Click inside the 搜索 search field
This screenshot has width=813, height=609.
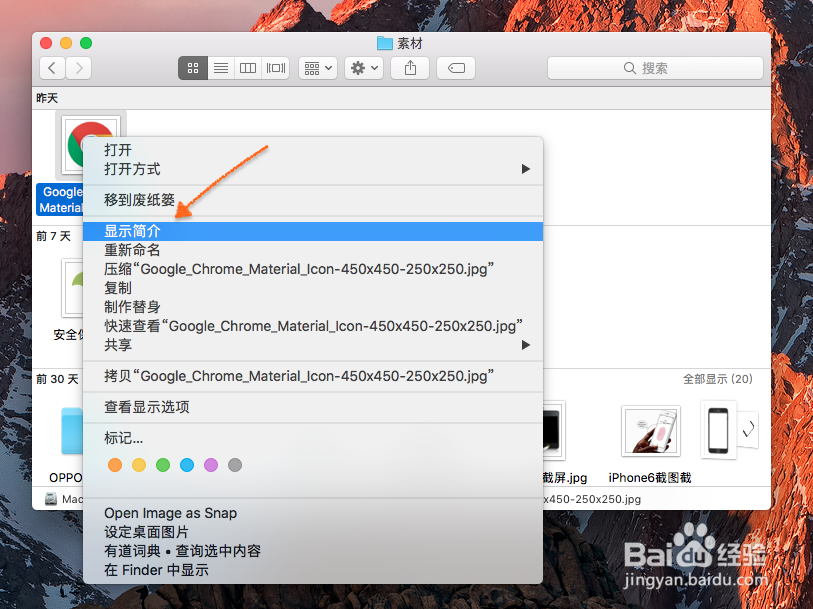pos(655,68)
